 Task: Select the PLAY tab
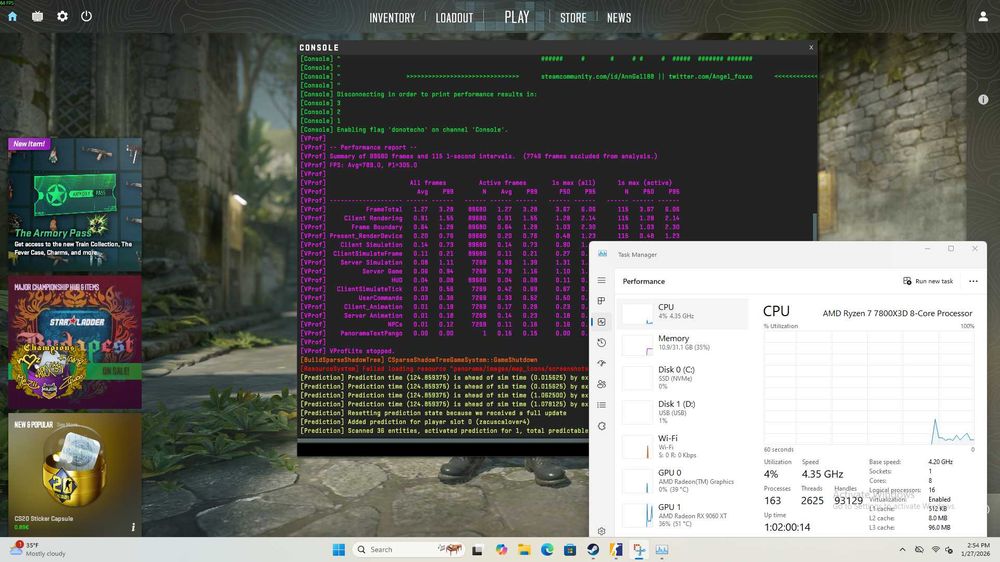[x=517, y=17]
